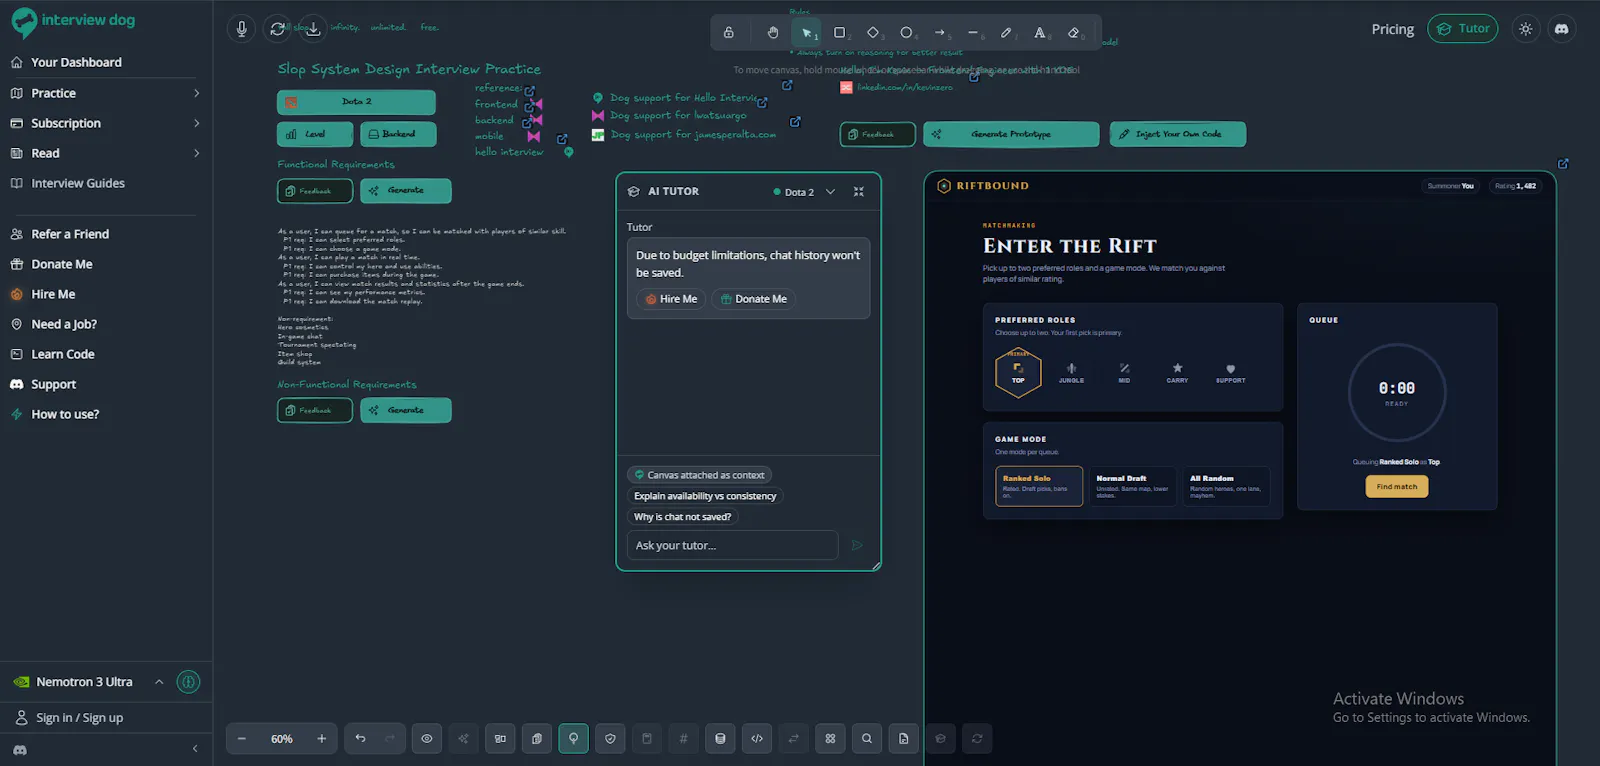Select the Diamond shape tool
The width and height of the screenshot is (1600, 766).
pyautogui.click(x=873, y=33)
